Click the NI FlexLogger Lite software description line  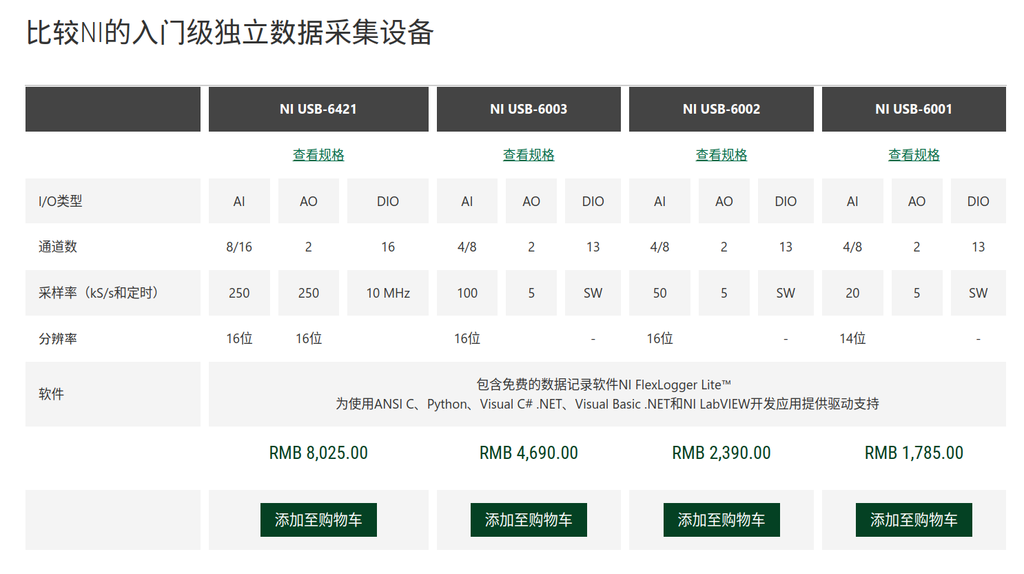click(x=604, y=385)
